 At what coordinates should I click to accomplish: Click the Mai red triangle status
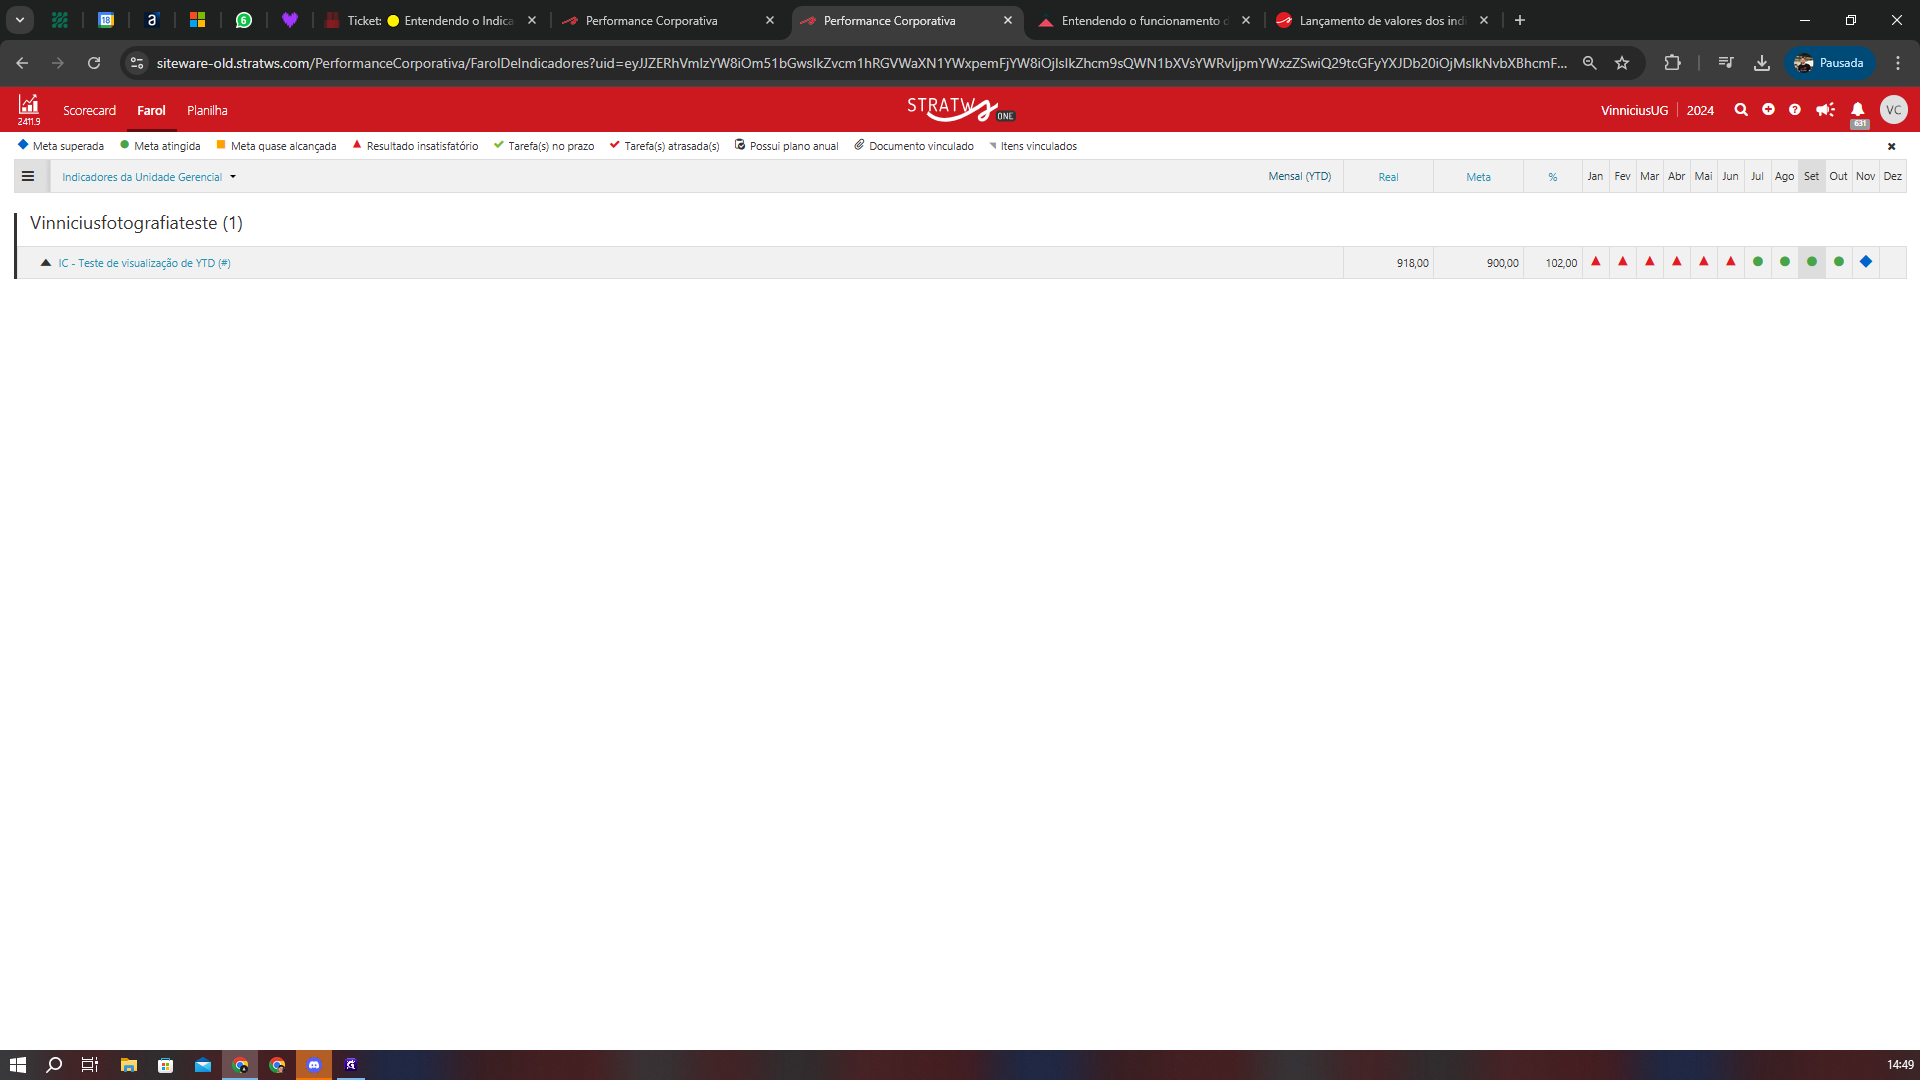coord(1704,261)
